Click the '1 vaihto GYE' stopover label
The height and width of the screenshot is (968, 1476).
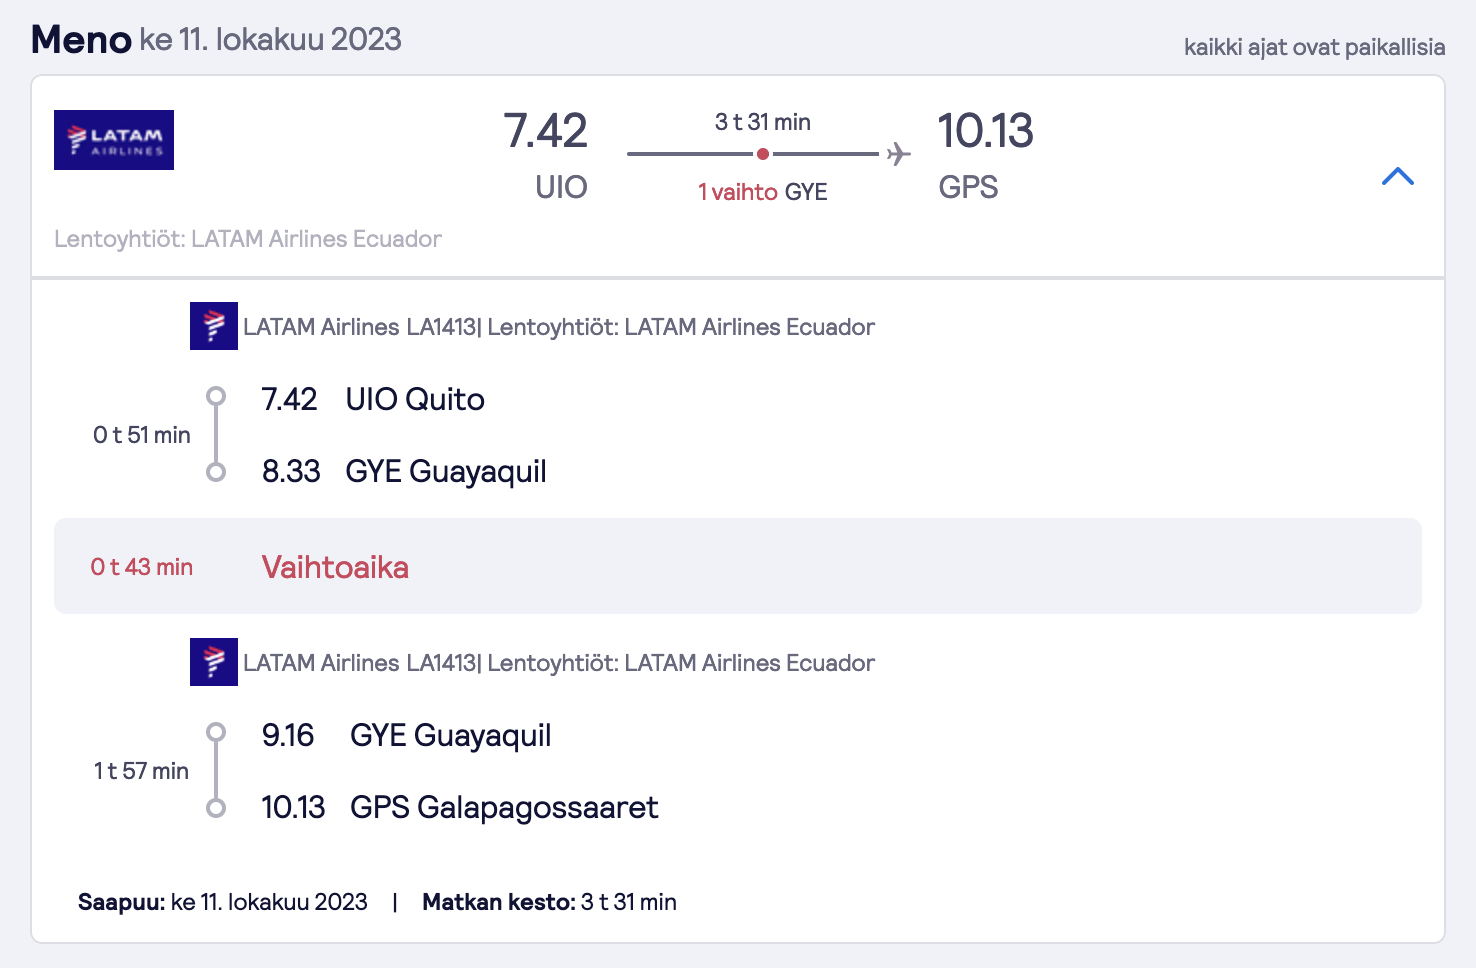pyautogui.click(x=763, y=192)
